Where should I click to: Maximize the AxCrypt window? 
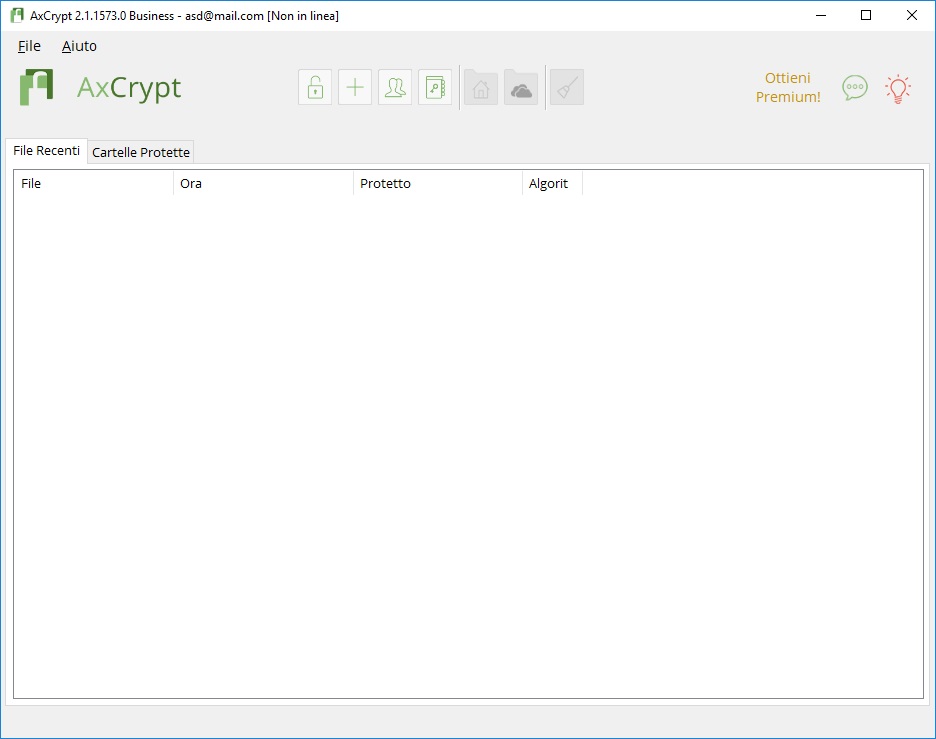click(866, 16)
